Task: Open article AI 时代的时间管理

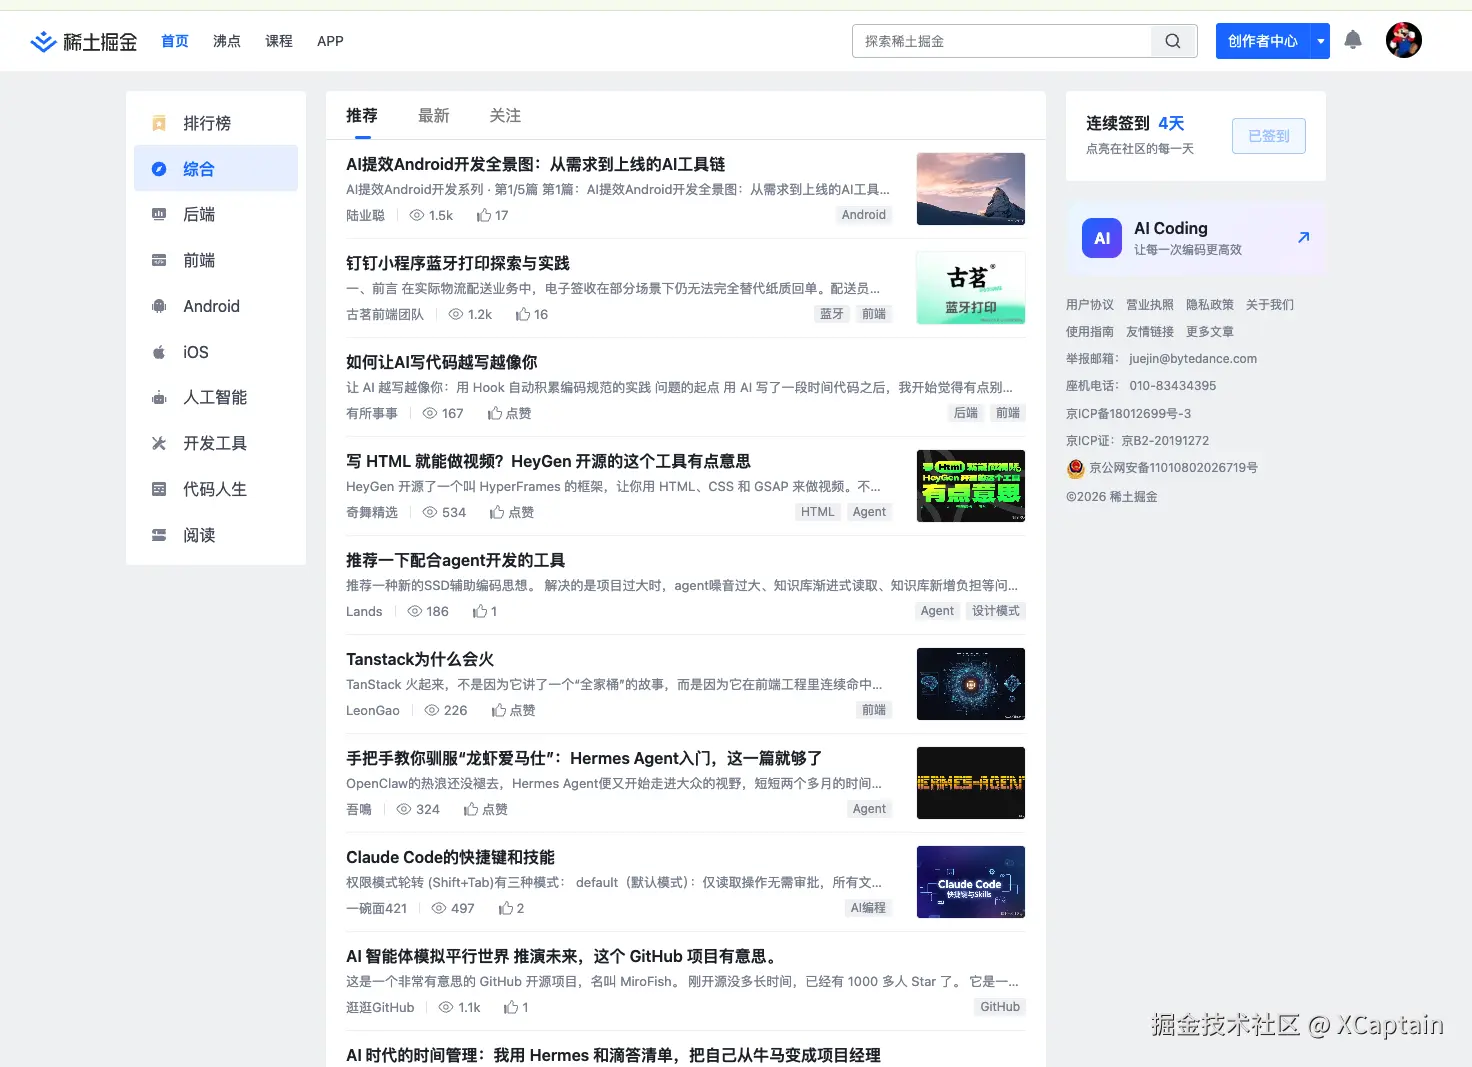Action: tap(613, 1055)
